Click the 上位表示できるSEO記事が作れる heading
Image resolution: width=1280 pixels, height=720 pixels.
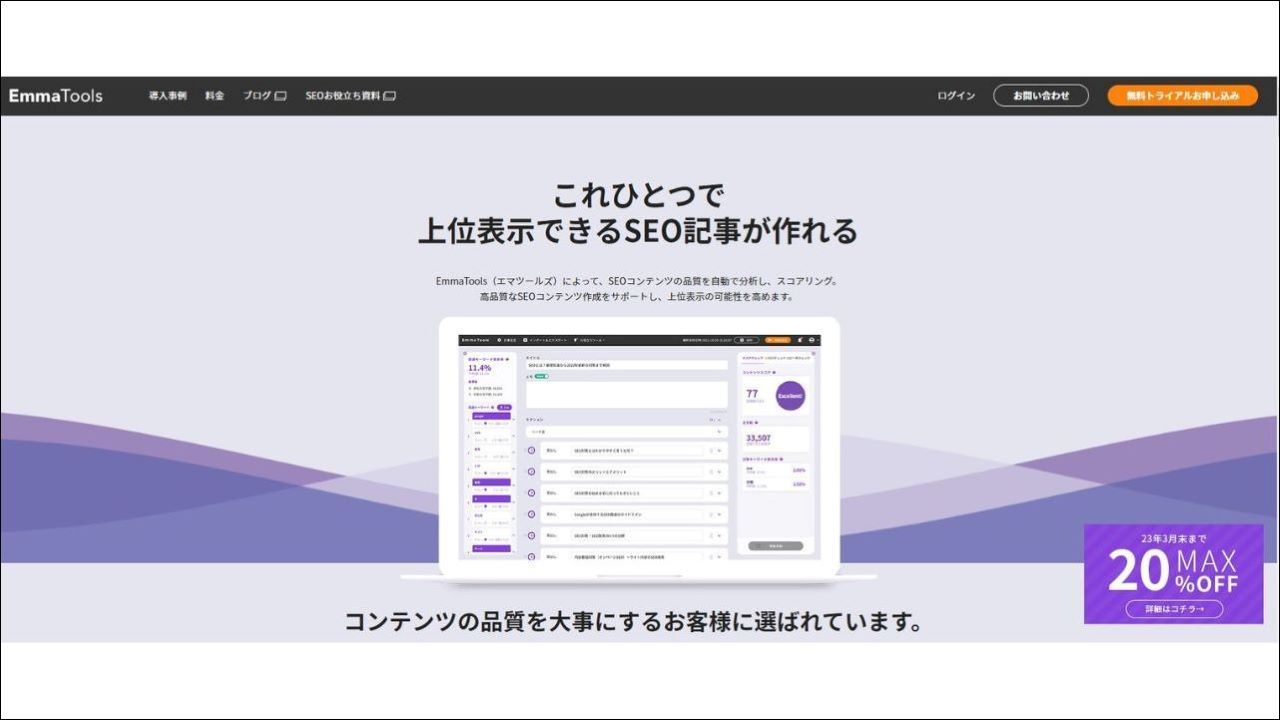pos(638,231)
